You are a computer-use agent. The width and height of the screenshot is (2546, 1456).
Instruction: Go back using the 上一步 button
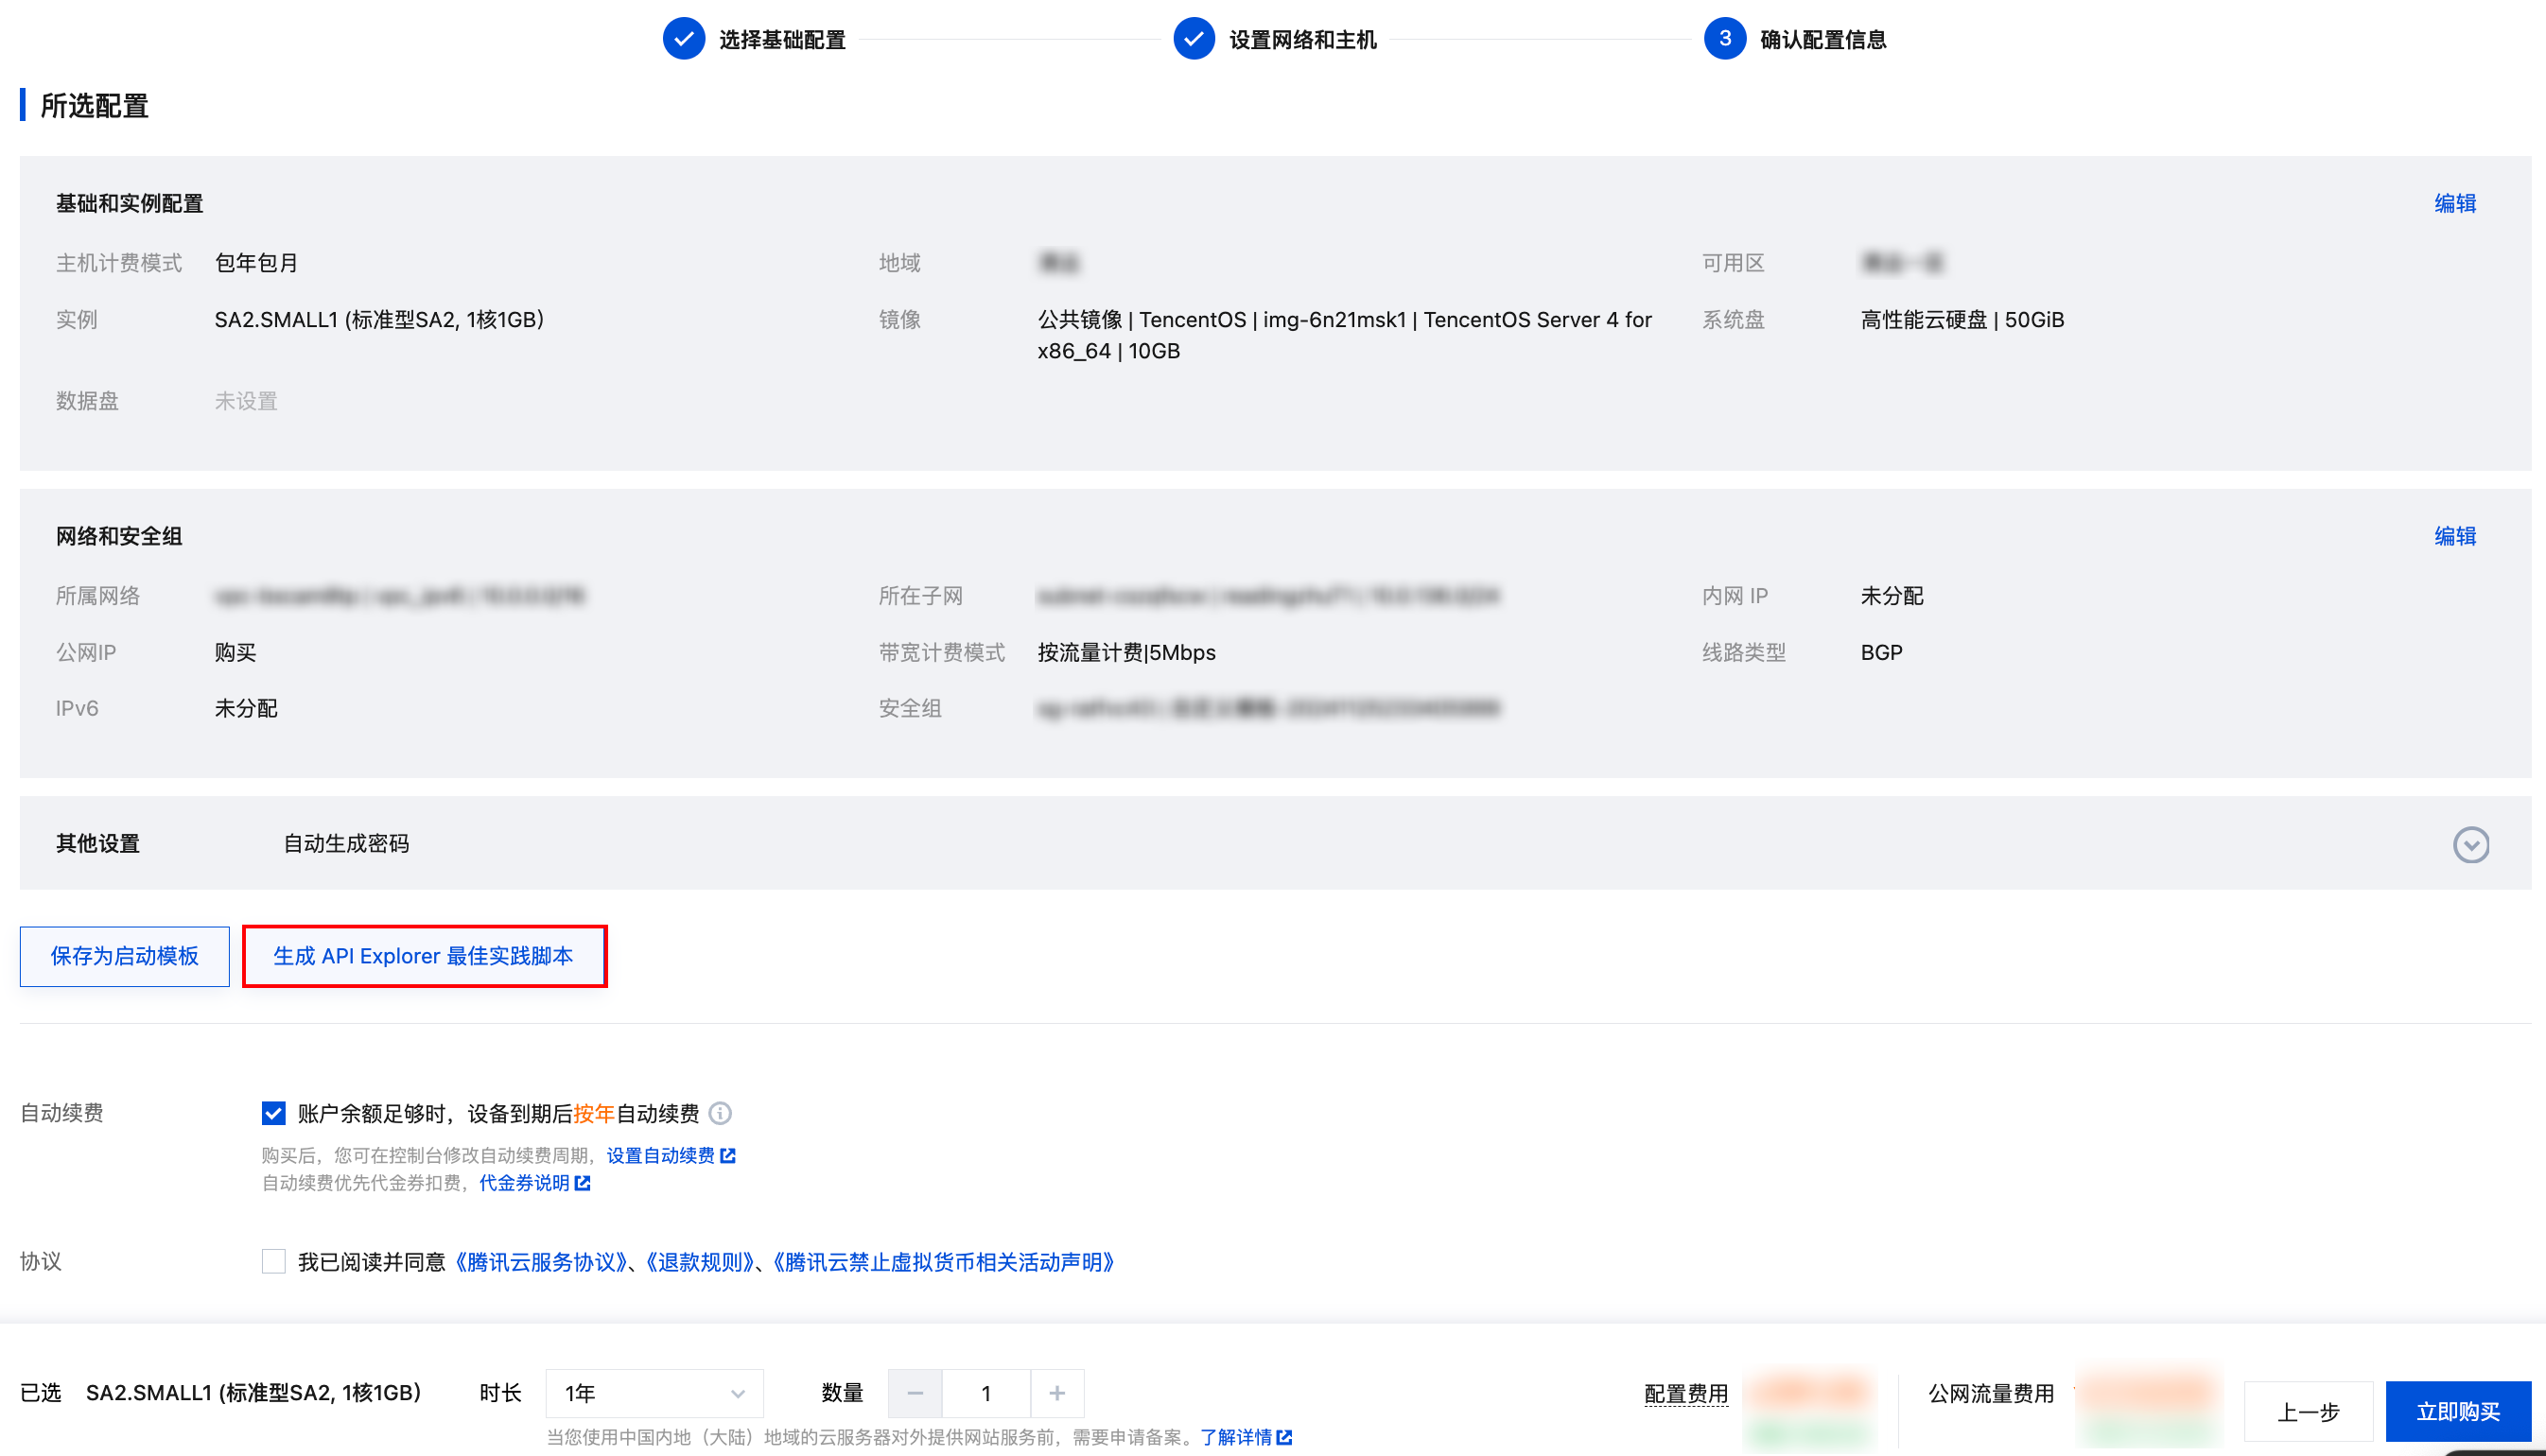[2310, 1411]
